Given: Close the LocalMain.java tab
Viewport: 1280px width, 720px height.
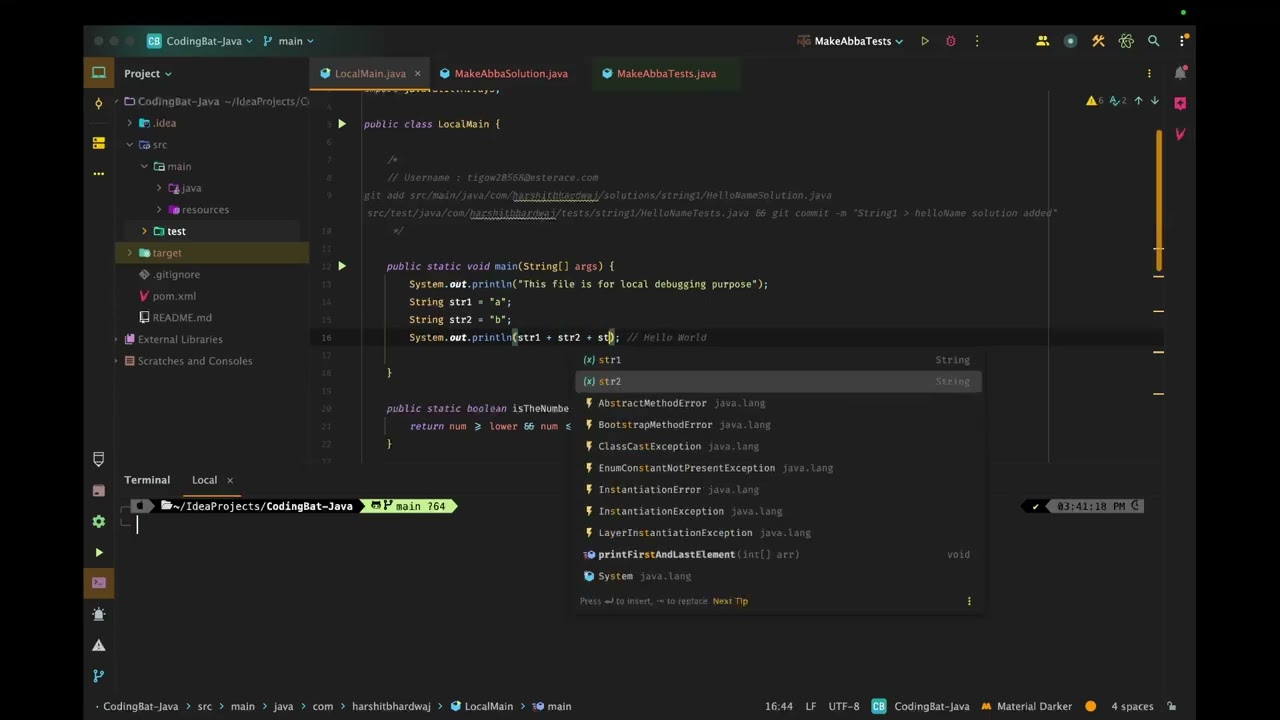Looking at the screenshot, I should coord(417,73).
